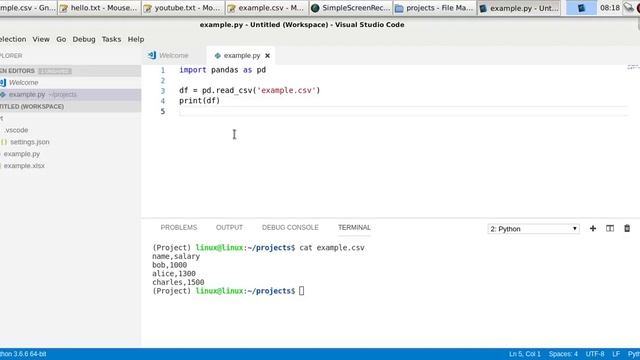Open the Debug menu
Image resolution: width=640 pixels, height=360 pixels.
point(84,39)
